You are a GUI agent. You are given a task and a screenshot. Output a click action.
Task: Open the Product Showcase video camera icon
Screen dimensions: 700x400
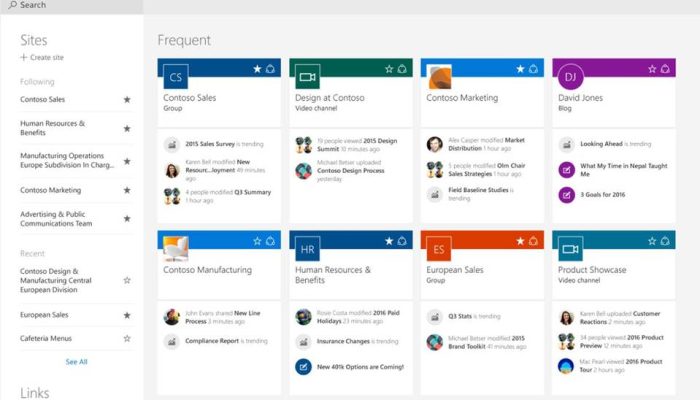pyautogui.click(x=571, y=249)
